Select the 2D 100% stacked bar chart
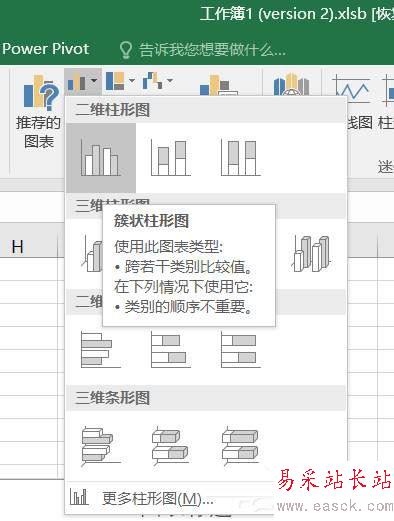This screenshot has width=394, height=521. 241,349
